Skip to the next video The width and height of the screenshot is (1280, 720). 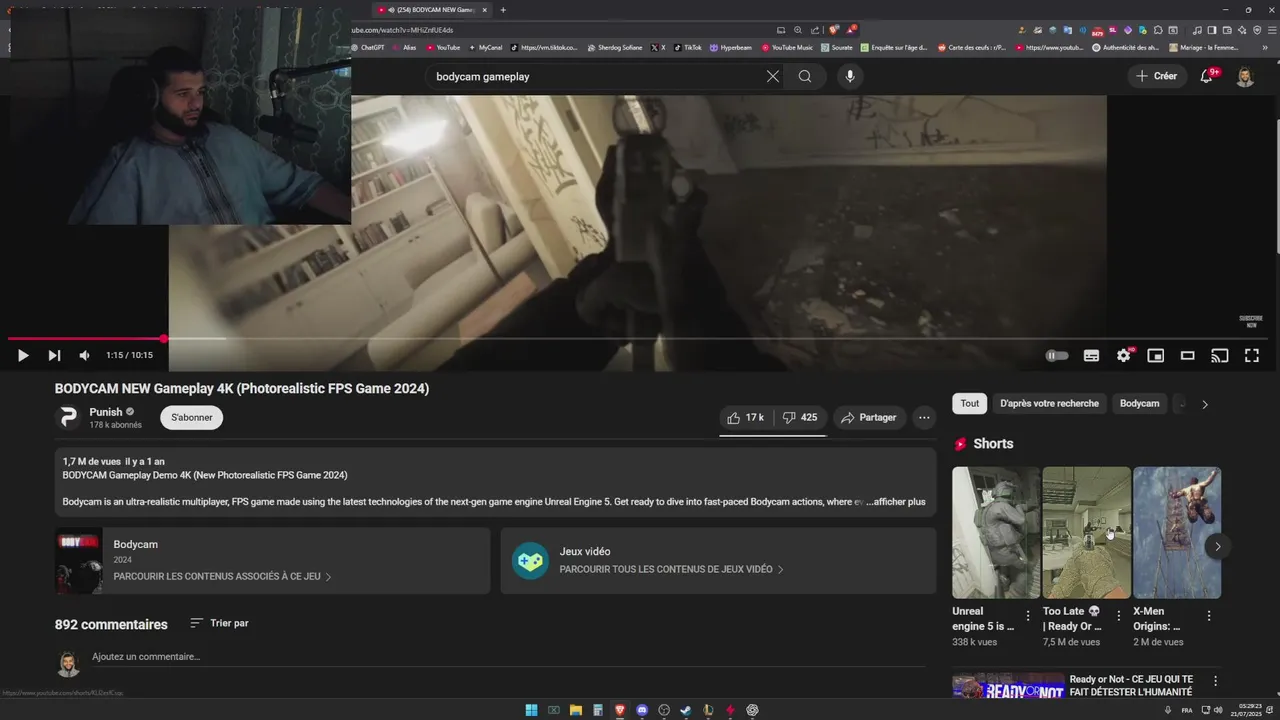click(x=54, y=355)
